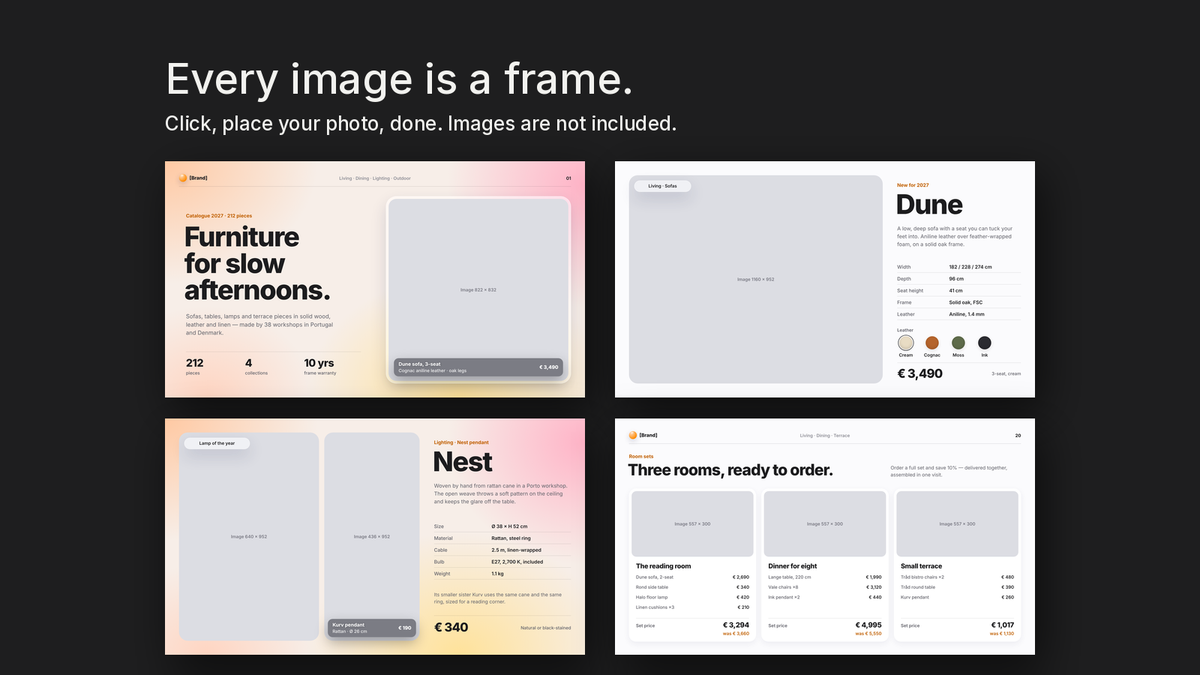
Task: Click the 'Dune sofa, 3-seat' caption bar
Action: 478,367
